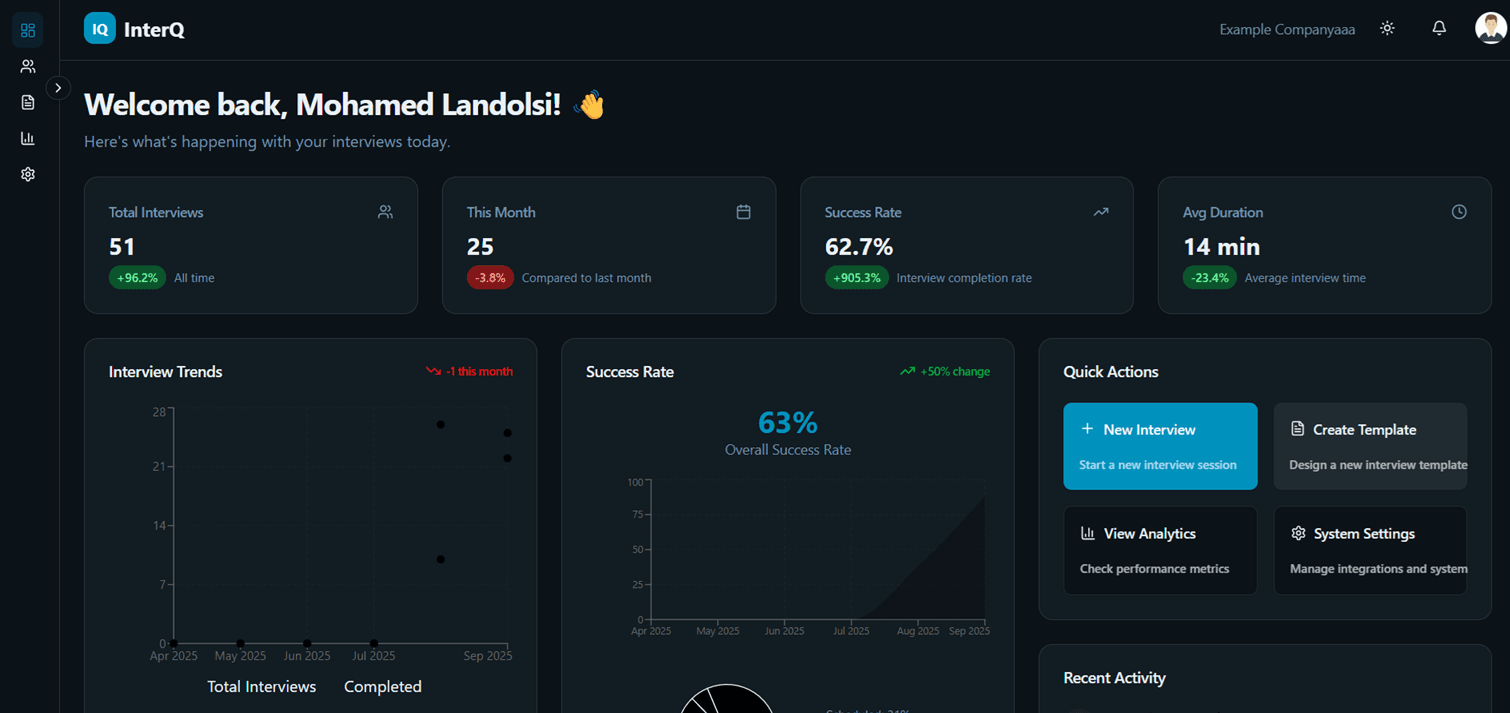Image resolution: width=1510 pixels, height=713 pixels.
Task: Click the notification bell icon
Action: pyautogui.click(x=1439, y=28)
